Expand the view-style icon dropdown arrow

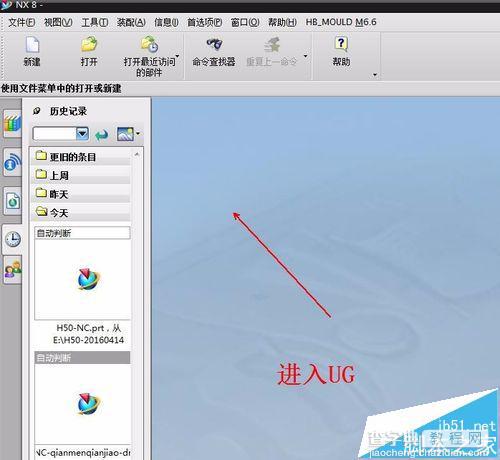coord(138,134)
